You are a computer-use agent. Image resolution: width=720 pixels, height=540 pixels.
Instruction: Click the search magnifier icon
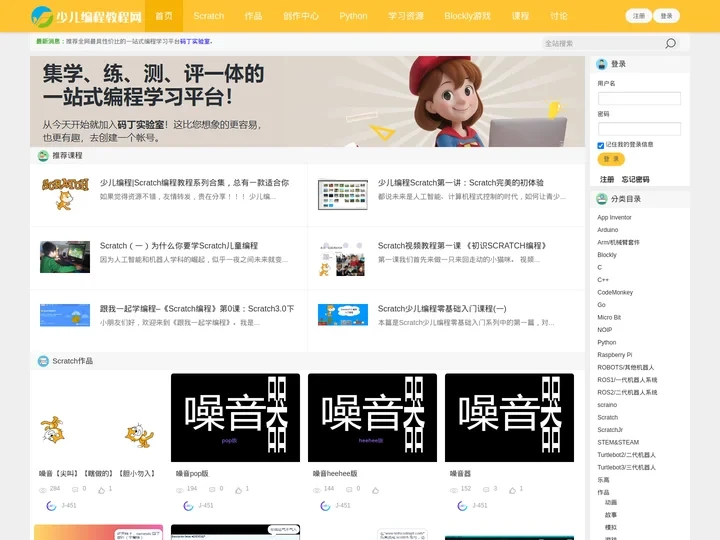670,43
